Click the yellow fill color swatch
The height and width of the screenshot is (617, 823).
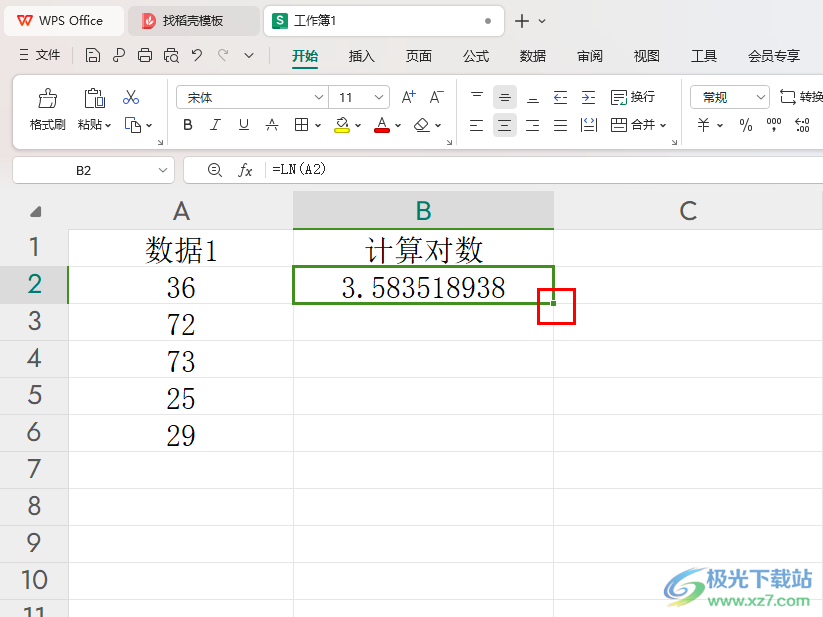[342, 125]
